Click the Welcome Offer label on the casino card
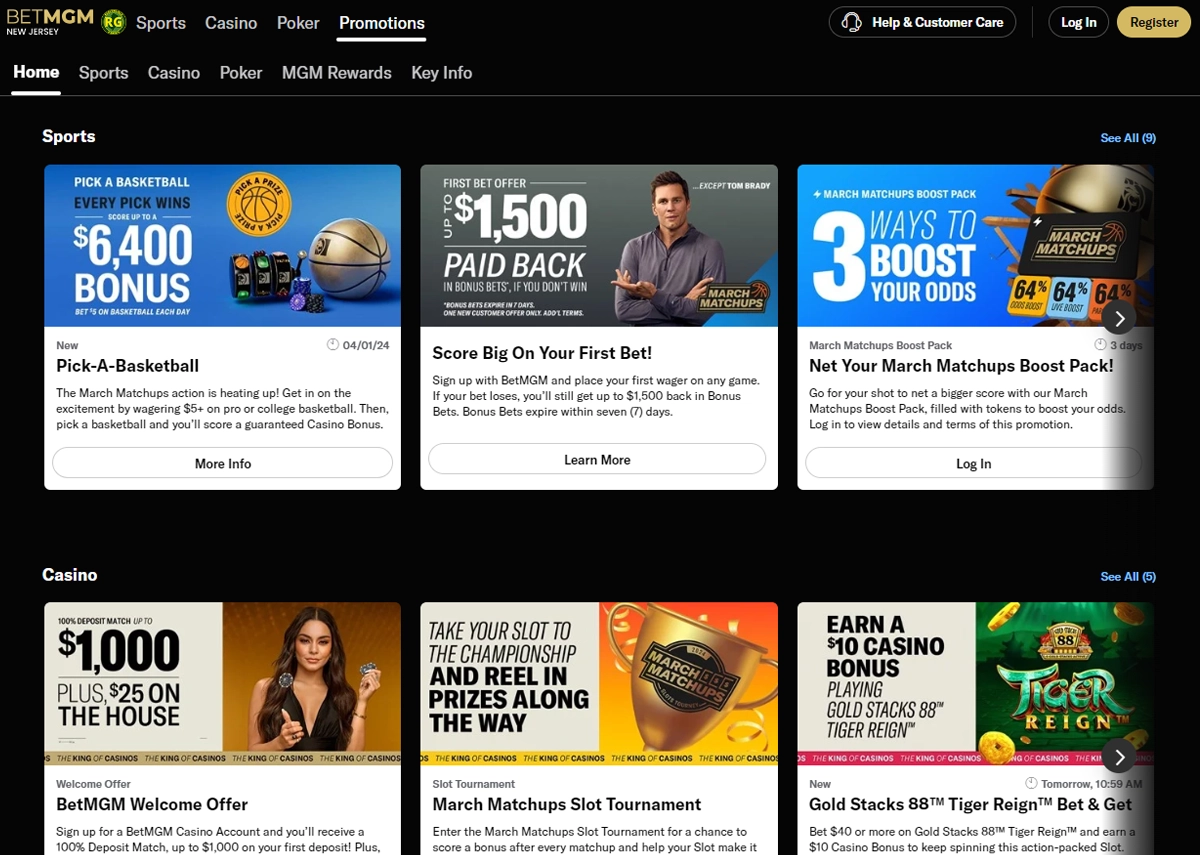Viewport: 1200px width, 855px height. tap(93, 784)
